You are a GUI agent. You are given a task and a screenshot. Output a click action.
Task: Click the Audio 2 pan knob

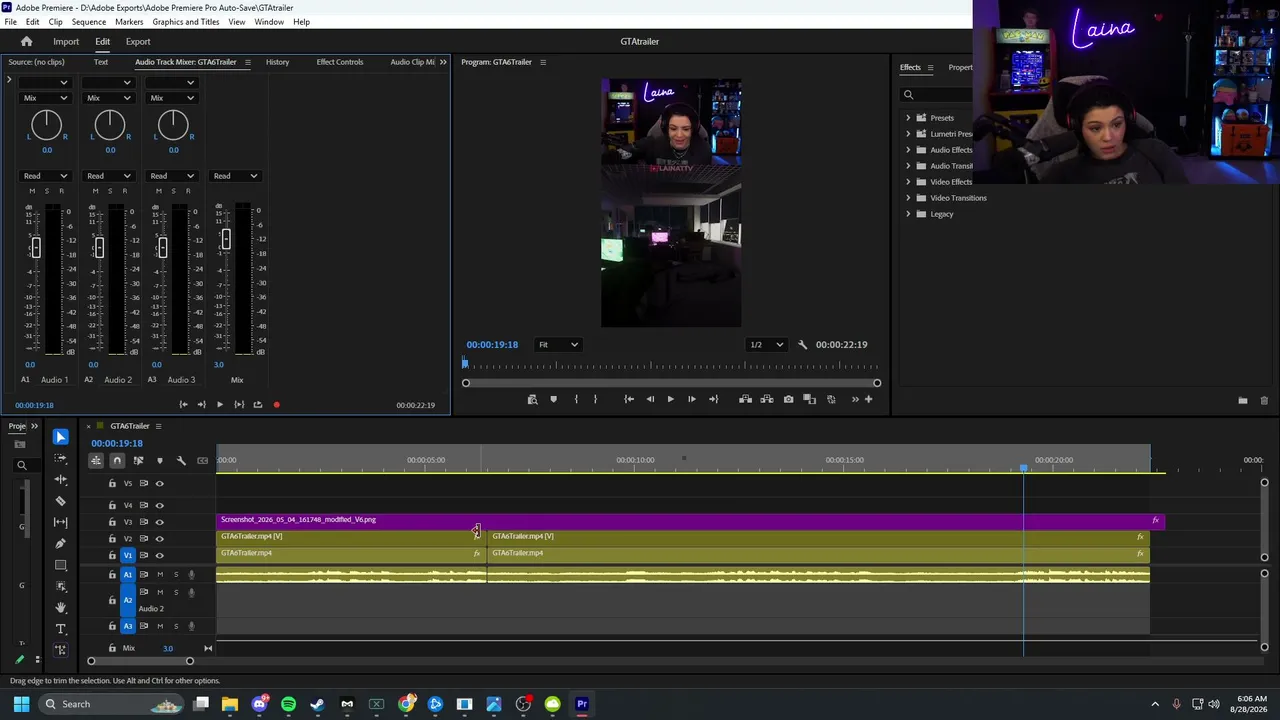[x=110, y=125]
